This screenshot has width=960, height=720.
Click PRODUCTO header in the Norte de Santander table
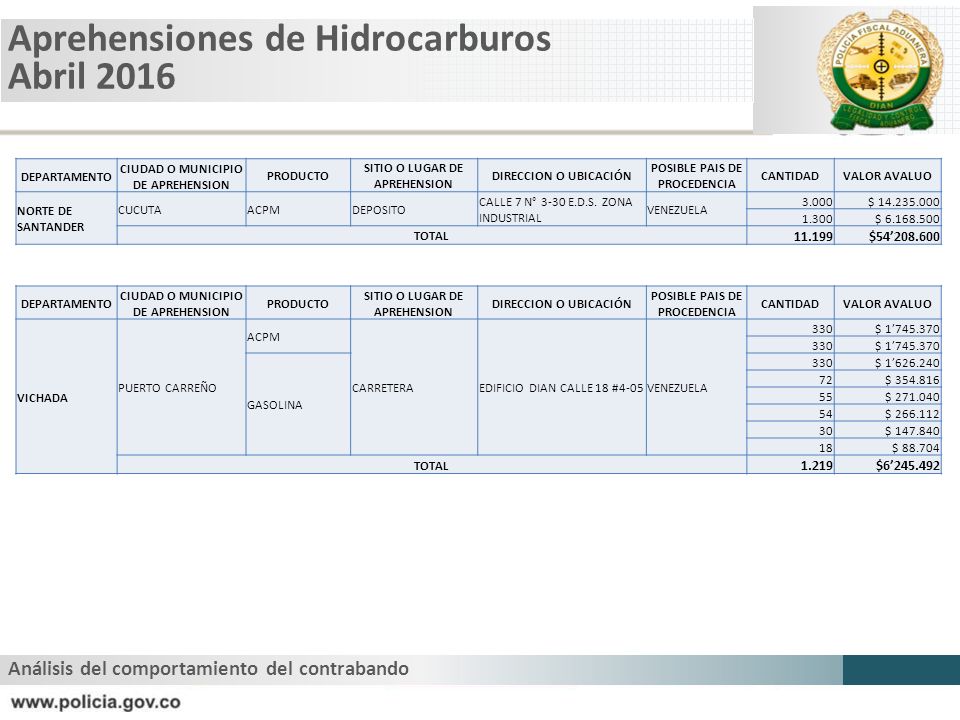pyautogui.click(x=298, y=176)
